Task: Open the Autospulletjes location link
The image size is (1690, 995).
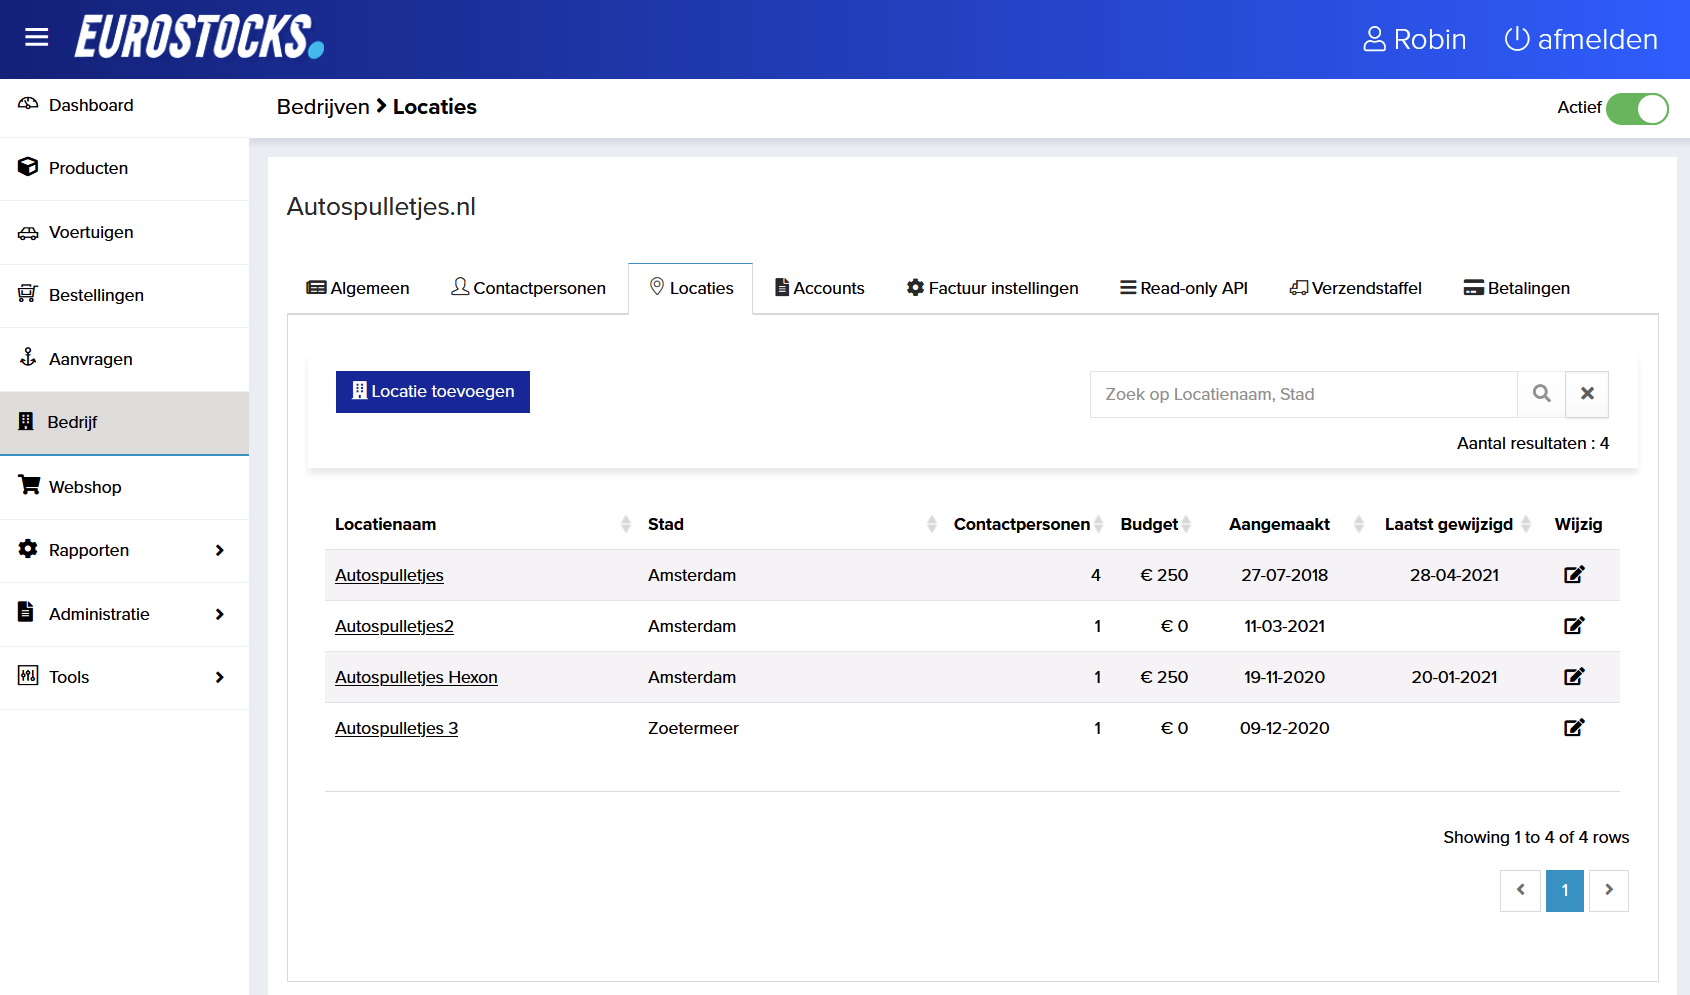Action: pos(389,575)
